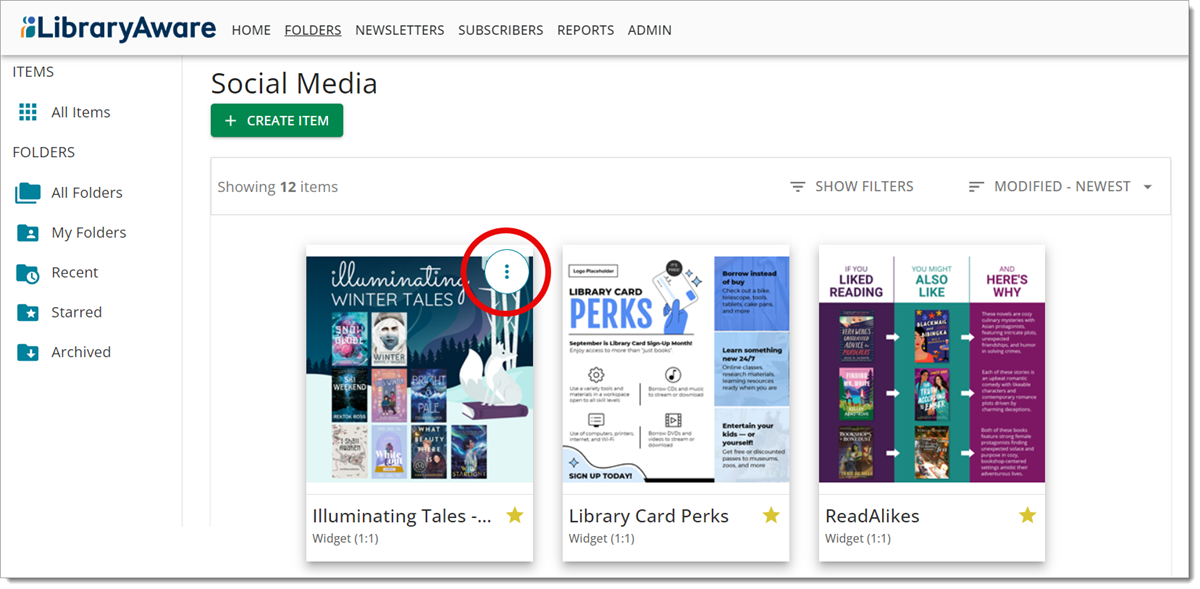Click the My Folders person-folder icon
Screen dimensions: 1200x589
[x=28, y=232]
